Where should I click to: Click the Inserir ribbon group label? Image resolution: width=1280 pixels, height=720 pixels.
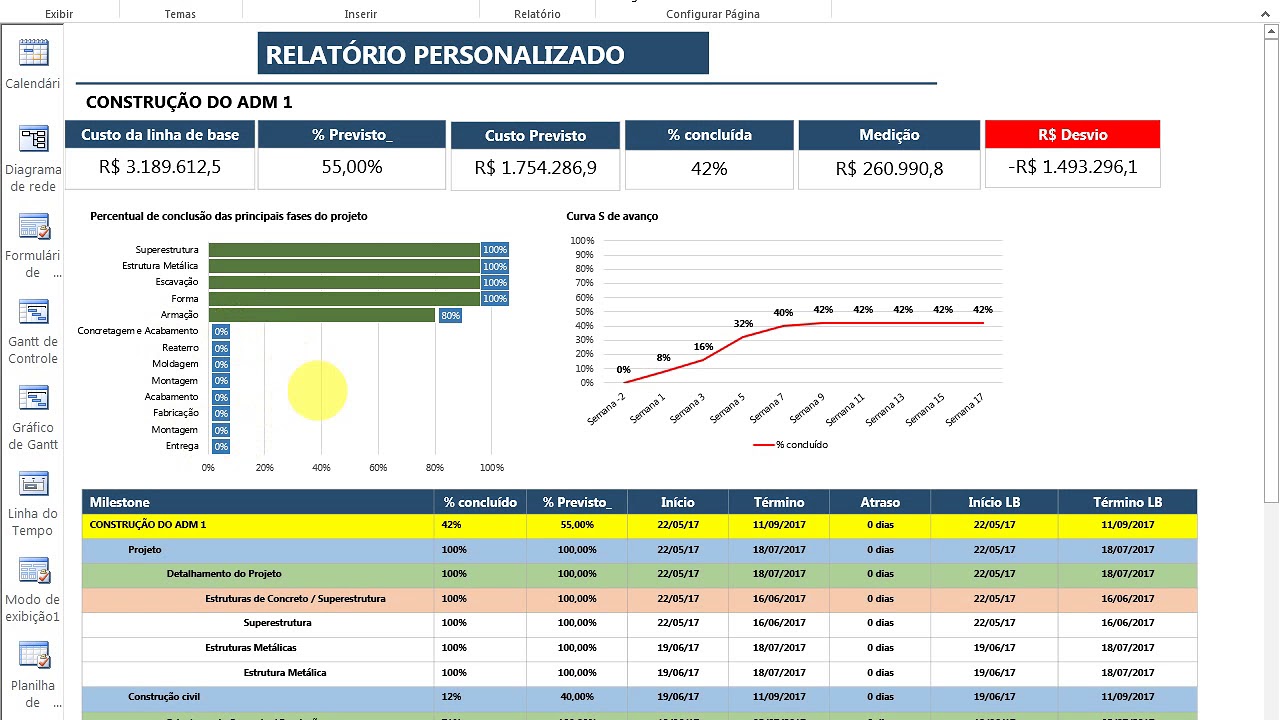(x=361, y=14)
